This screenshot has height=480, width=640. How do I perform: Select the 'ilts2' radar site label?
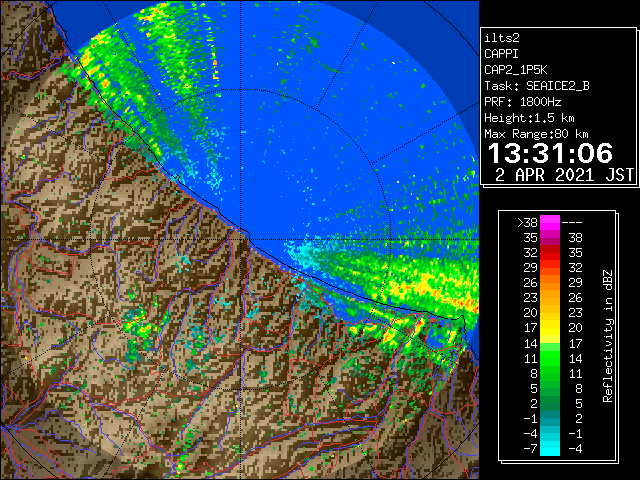(502, 38)
